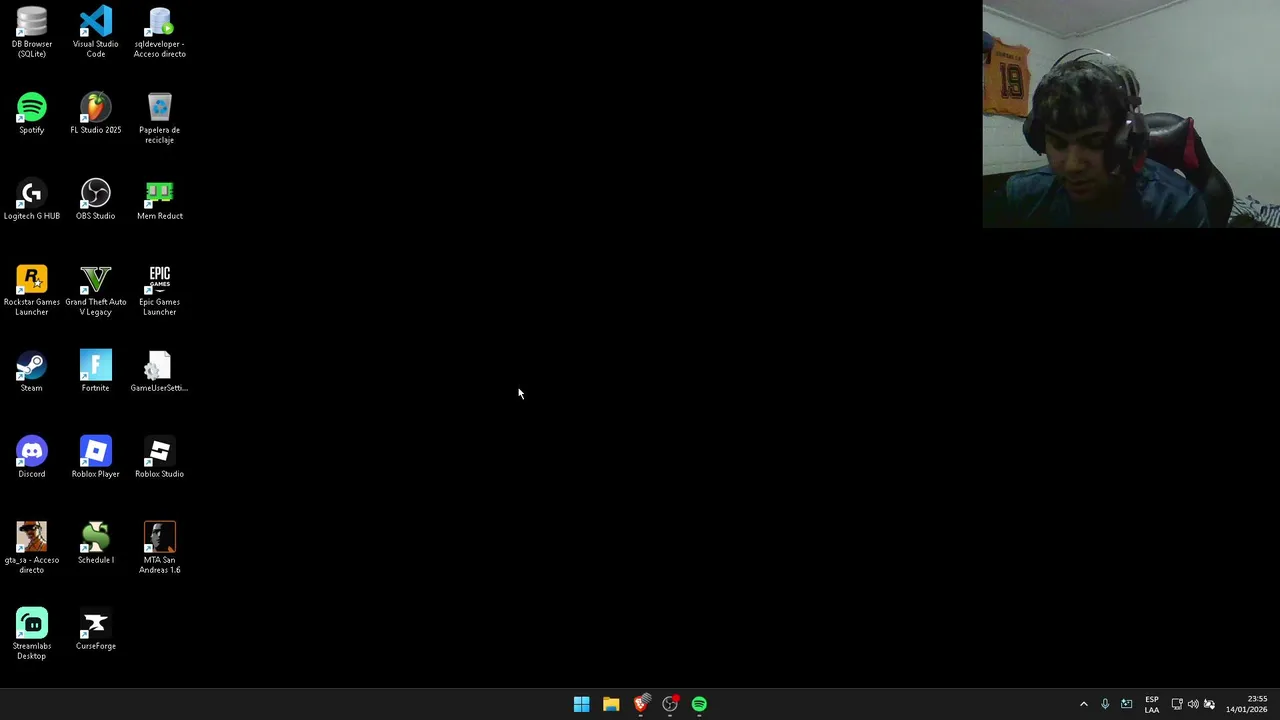The height and width of the screenshot is (720, 1280).
Task: Show hidden system tray icons
Action: [1083, 704]
